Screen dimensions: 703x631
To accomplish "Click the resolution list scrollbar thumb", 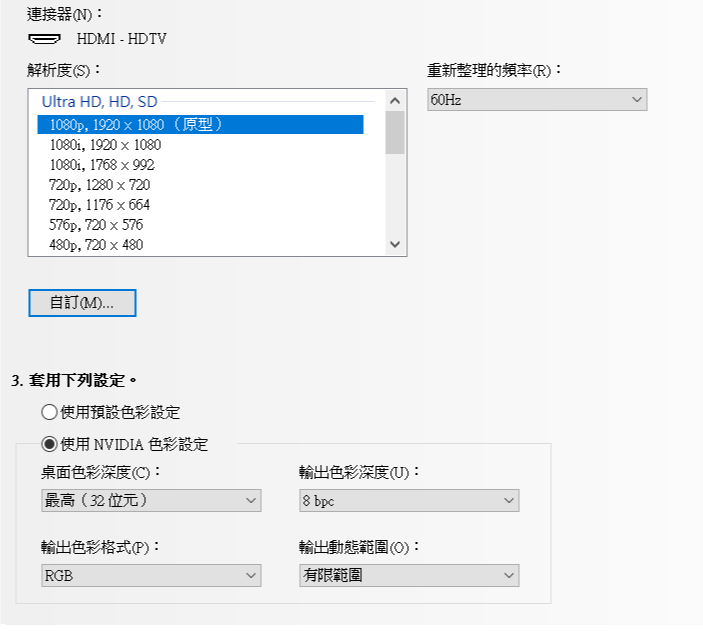I will point(395,132).
